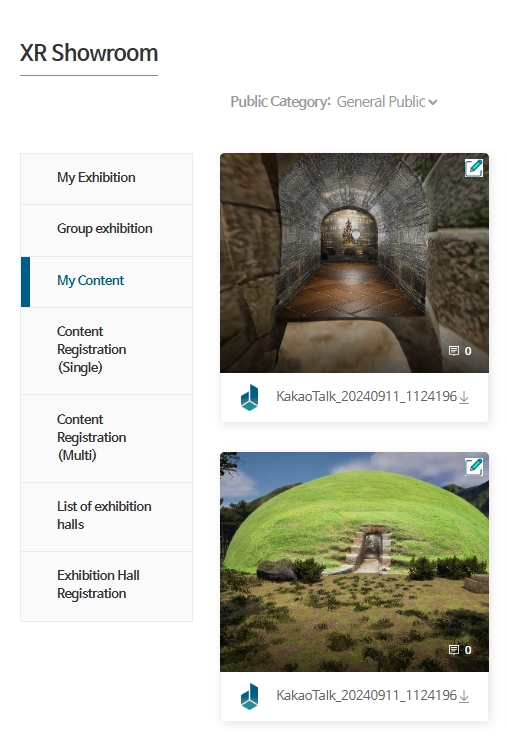The image size is (507, 736).
Task: Click the edit pencil icon on the tunnel corridor thumbnail
Action: pyautogui.click(x=474, y=168)
